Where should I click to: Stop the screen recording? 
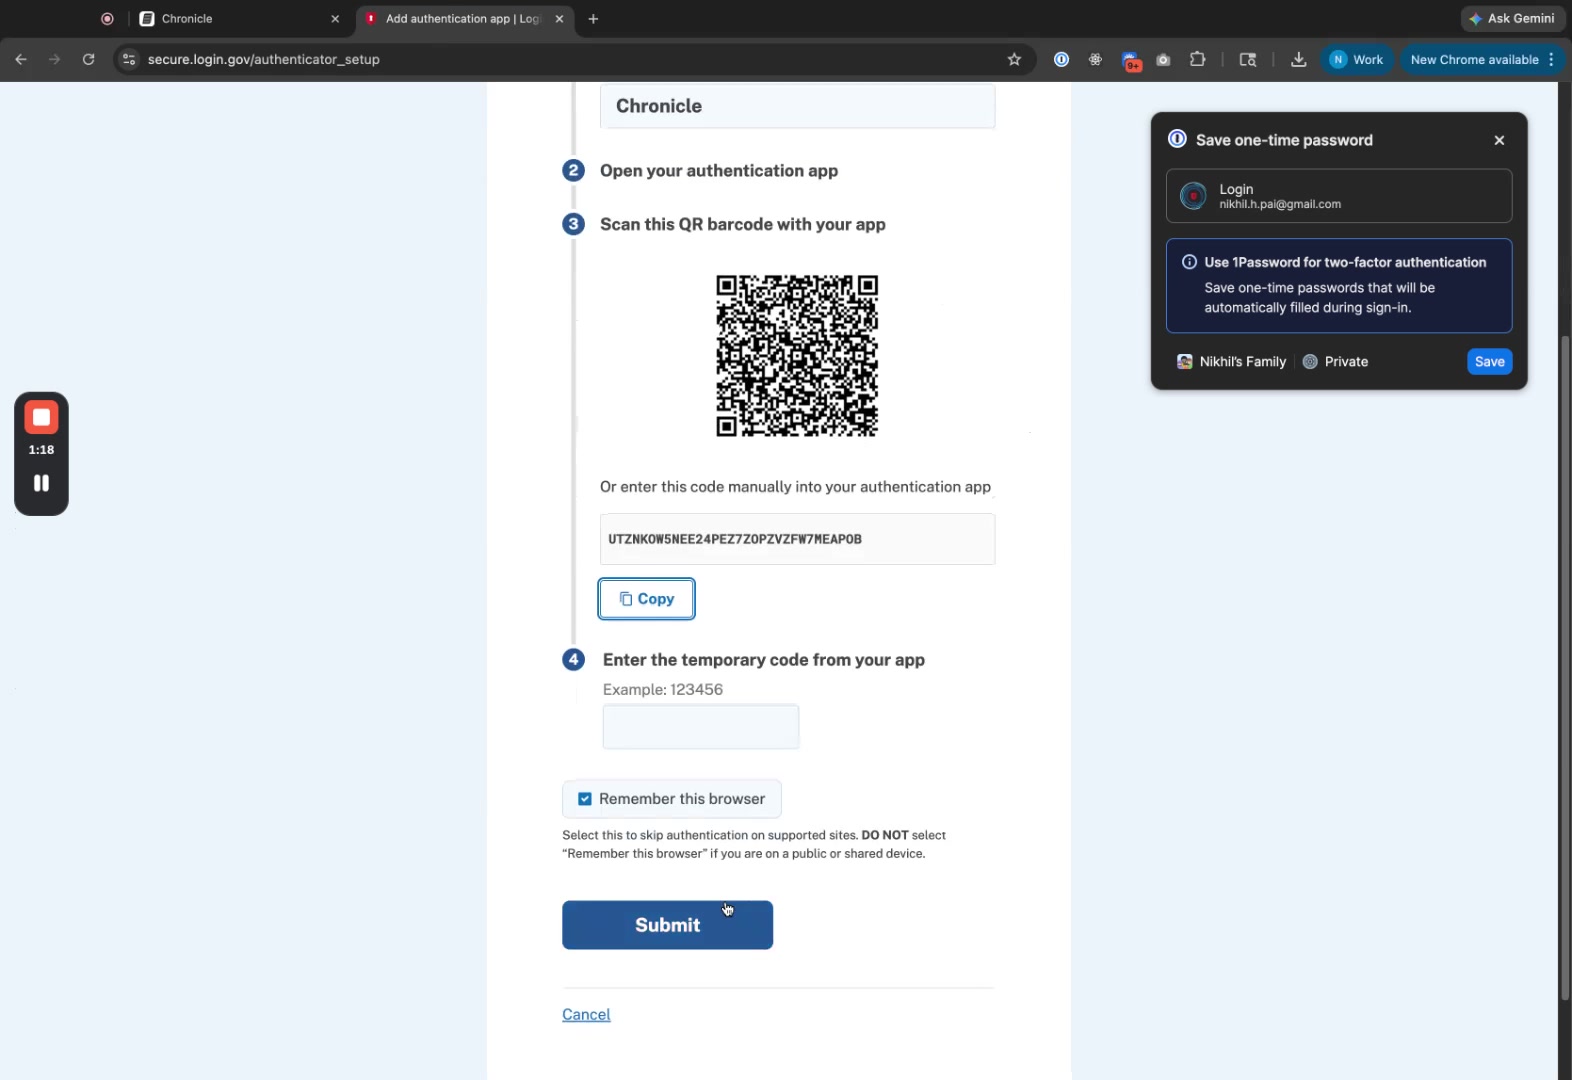click(x=41, y=417)
